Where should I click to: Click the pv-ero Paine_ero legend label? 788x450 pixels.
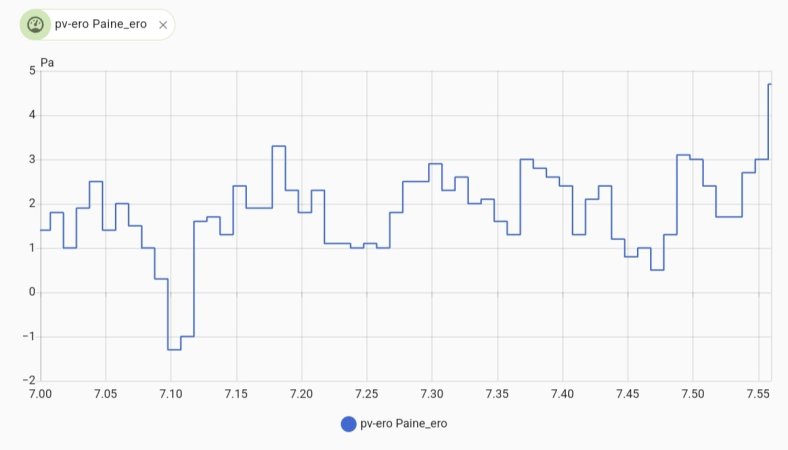pyautogui.click(x=404, y=423)
